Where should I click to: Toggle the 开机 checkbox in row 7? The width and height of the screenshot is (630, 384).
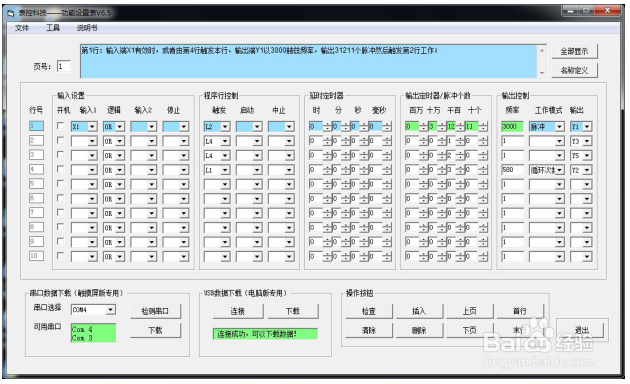(x=60, y=212)
